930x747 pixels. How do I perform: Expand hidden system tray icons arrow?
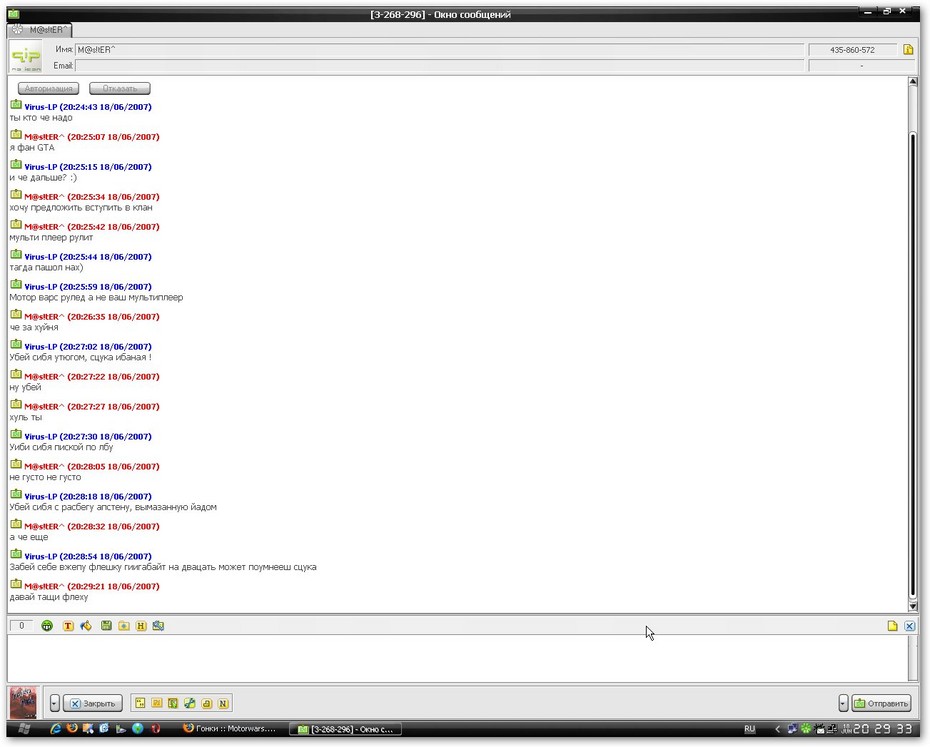777,729
